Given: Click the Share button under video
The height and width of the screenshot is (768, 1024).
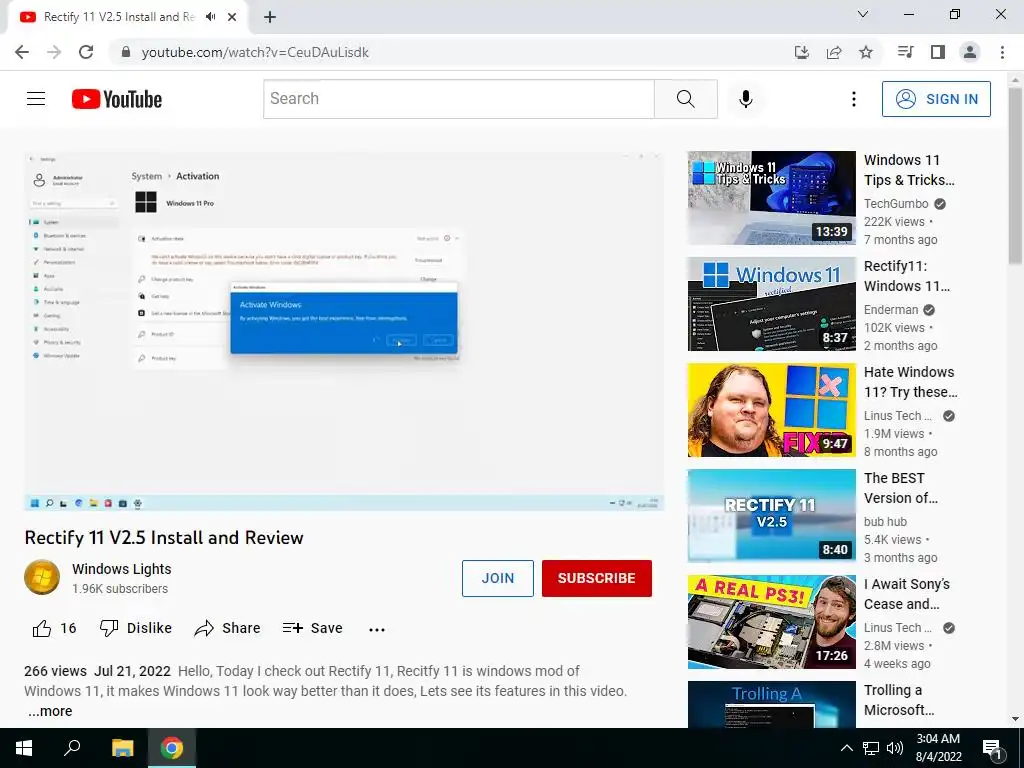Looking at the screenshot, I should (x=227, y=628).
